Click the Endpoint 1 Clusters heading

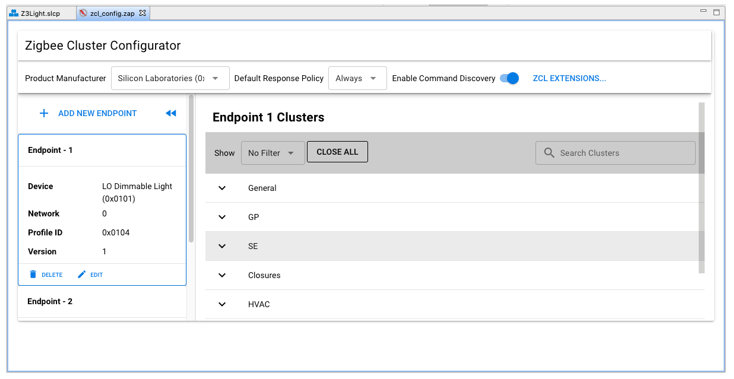(268, 117)
